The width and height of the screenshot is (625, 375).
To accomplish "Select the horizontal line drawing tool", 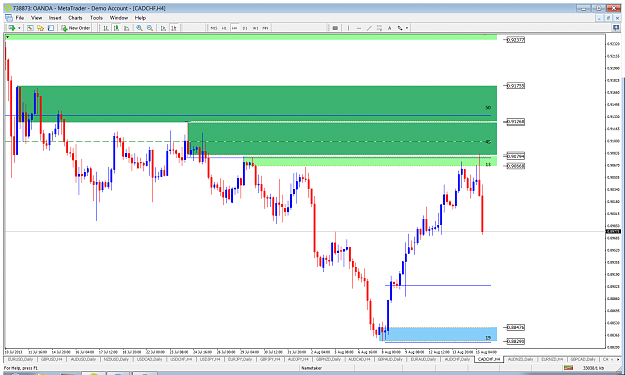I will (x=359, y=28).
